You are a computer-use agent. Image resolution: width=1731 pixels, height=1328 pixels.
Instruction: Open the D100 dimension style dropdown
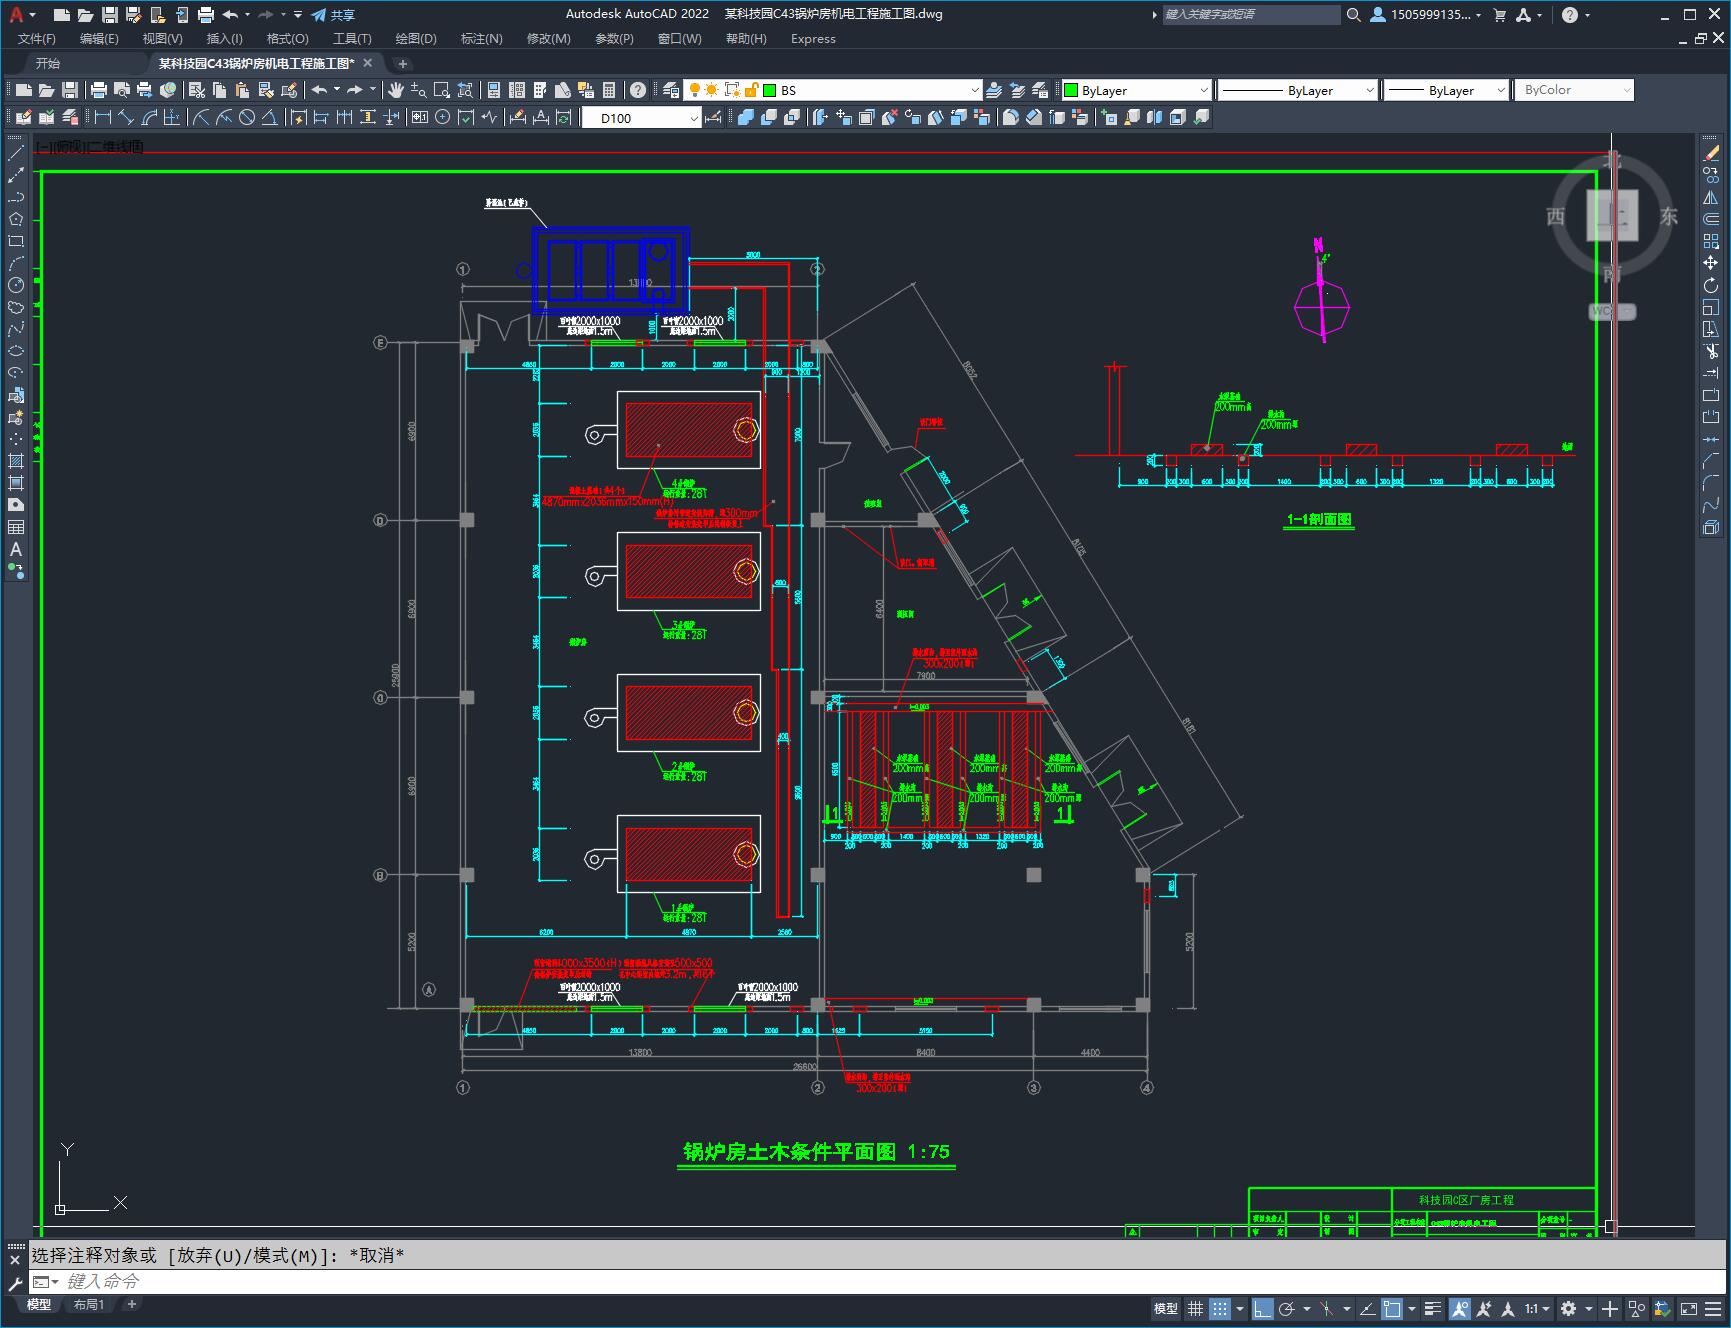[x=694, y=117]
